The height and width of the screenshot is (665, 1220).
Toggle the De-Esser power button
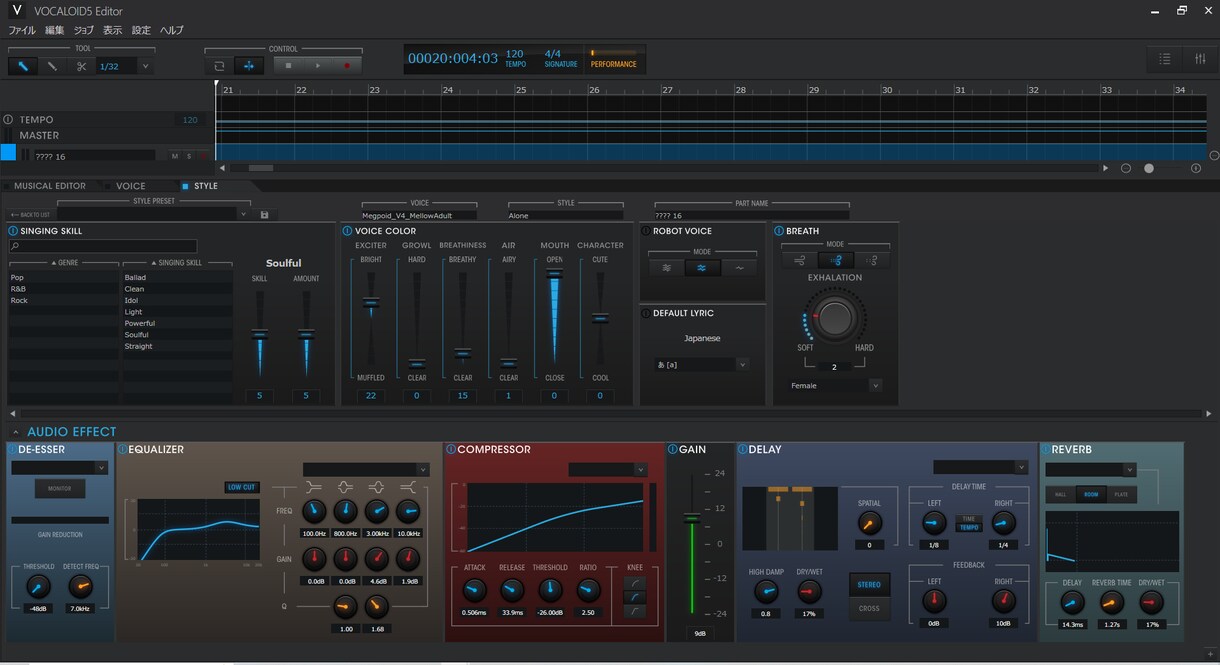14,450
